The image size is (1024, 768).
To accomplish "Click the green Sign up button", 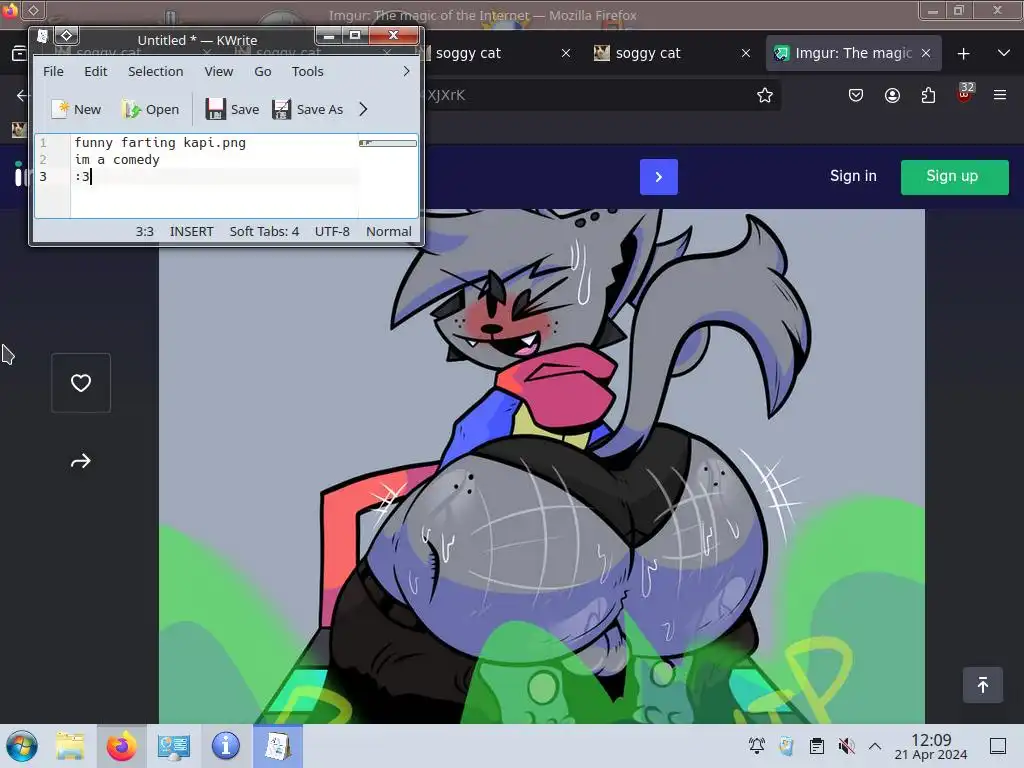I will click(954, 177).
